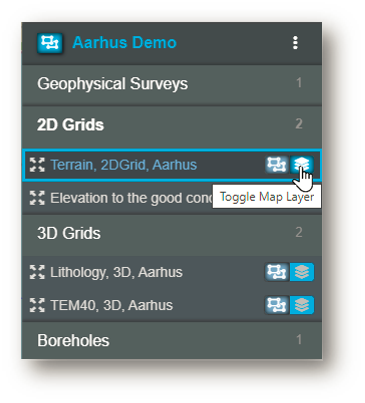Click the network icon on Terrain, 2DGrid row

tap(277, 165)
